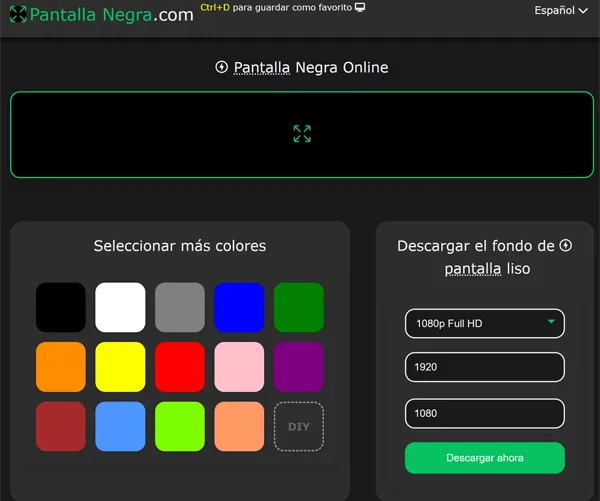Screen dimensions: 600x501
Task: Click the width field showing 1920
Action: [x=485, y=367]
